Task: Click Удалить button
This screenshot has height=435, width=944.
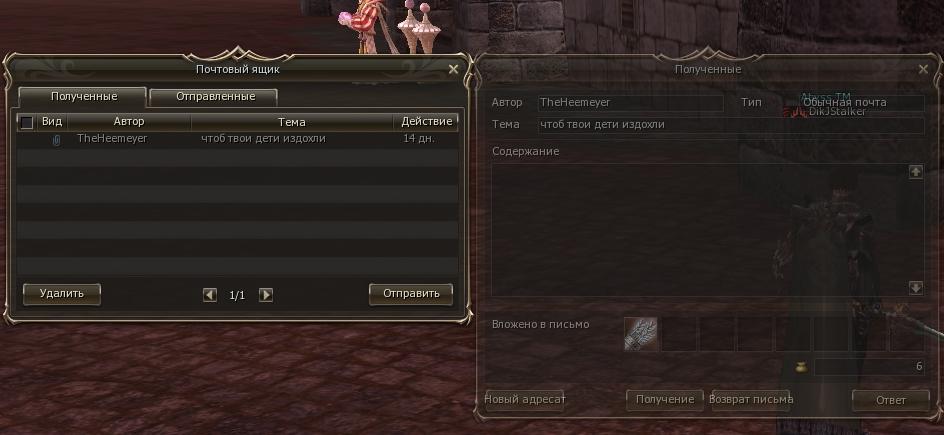Action: pyautogui.click(x=61, y=294)
